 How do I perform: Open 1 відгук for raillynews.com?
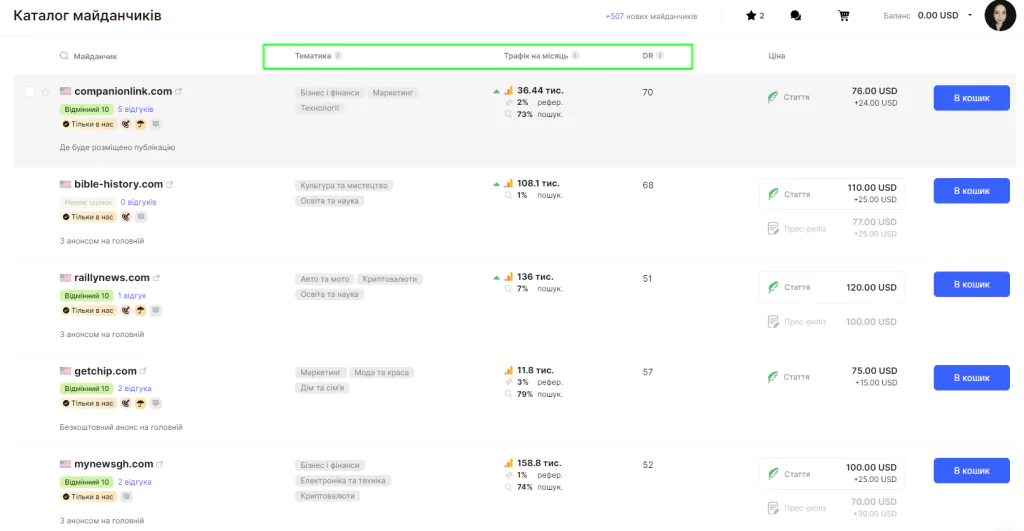pos(132,296)
